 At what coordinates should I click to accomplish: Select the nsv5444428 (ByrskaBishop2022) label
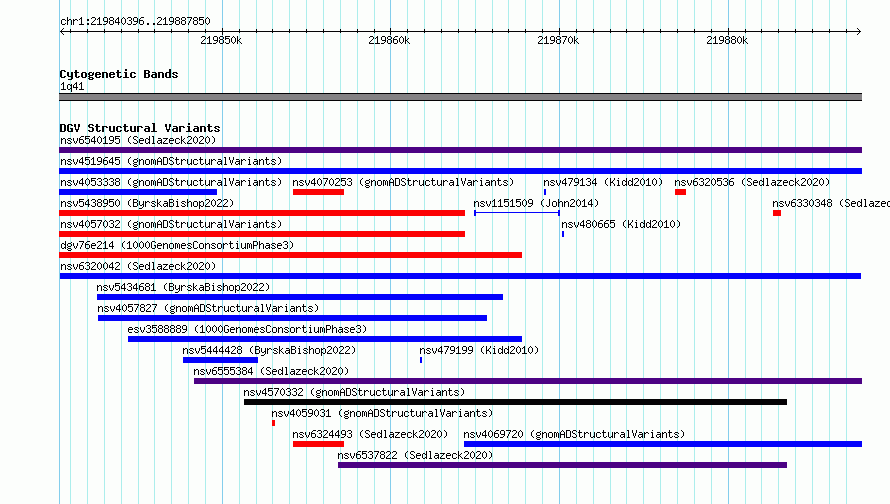click(x=269, y=350)
